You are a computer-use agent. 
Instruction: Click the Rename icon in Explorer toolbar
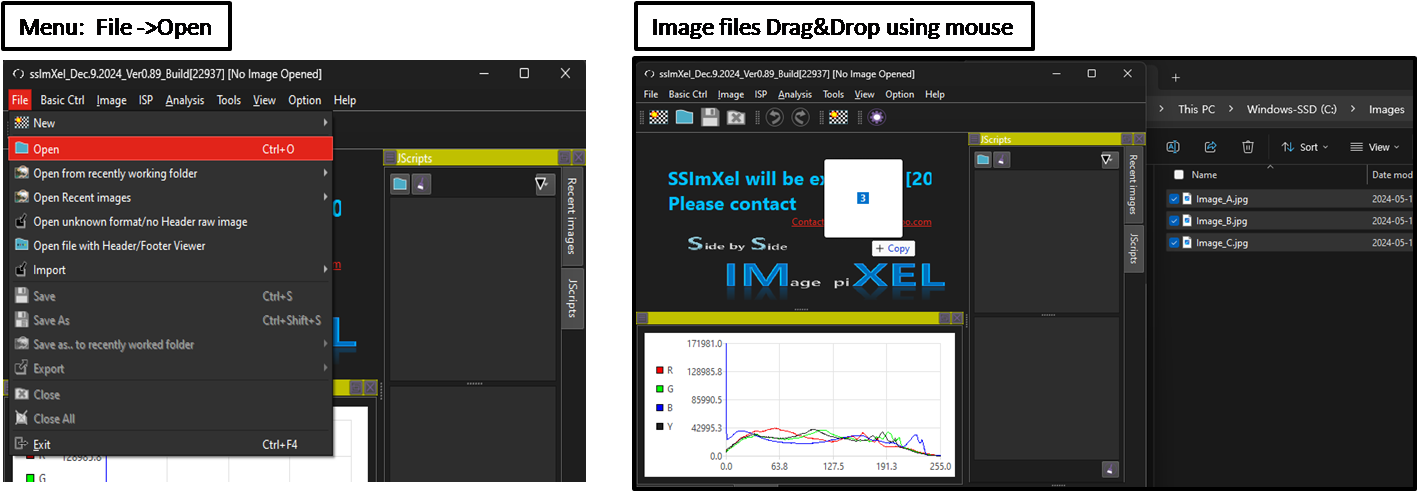pyautogui.click(x=1174, y=147)
